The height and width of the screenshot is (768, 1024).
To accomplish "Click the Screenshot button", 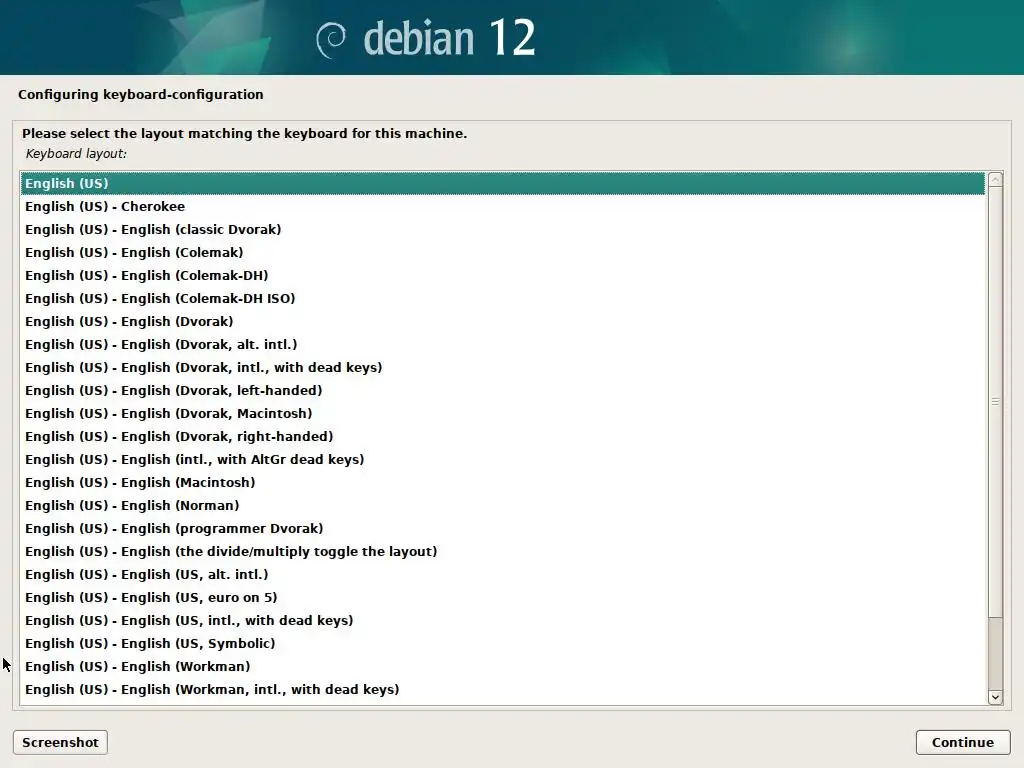I will [x=60, y=743].
